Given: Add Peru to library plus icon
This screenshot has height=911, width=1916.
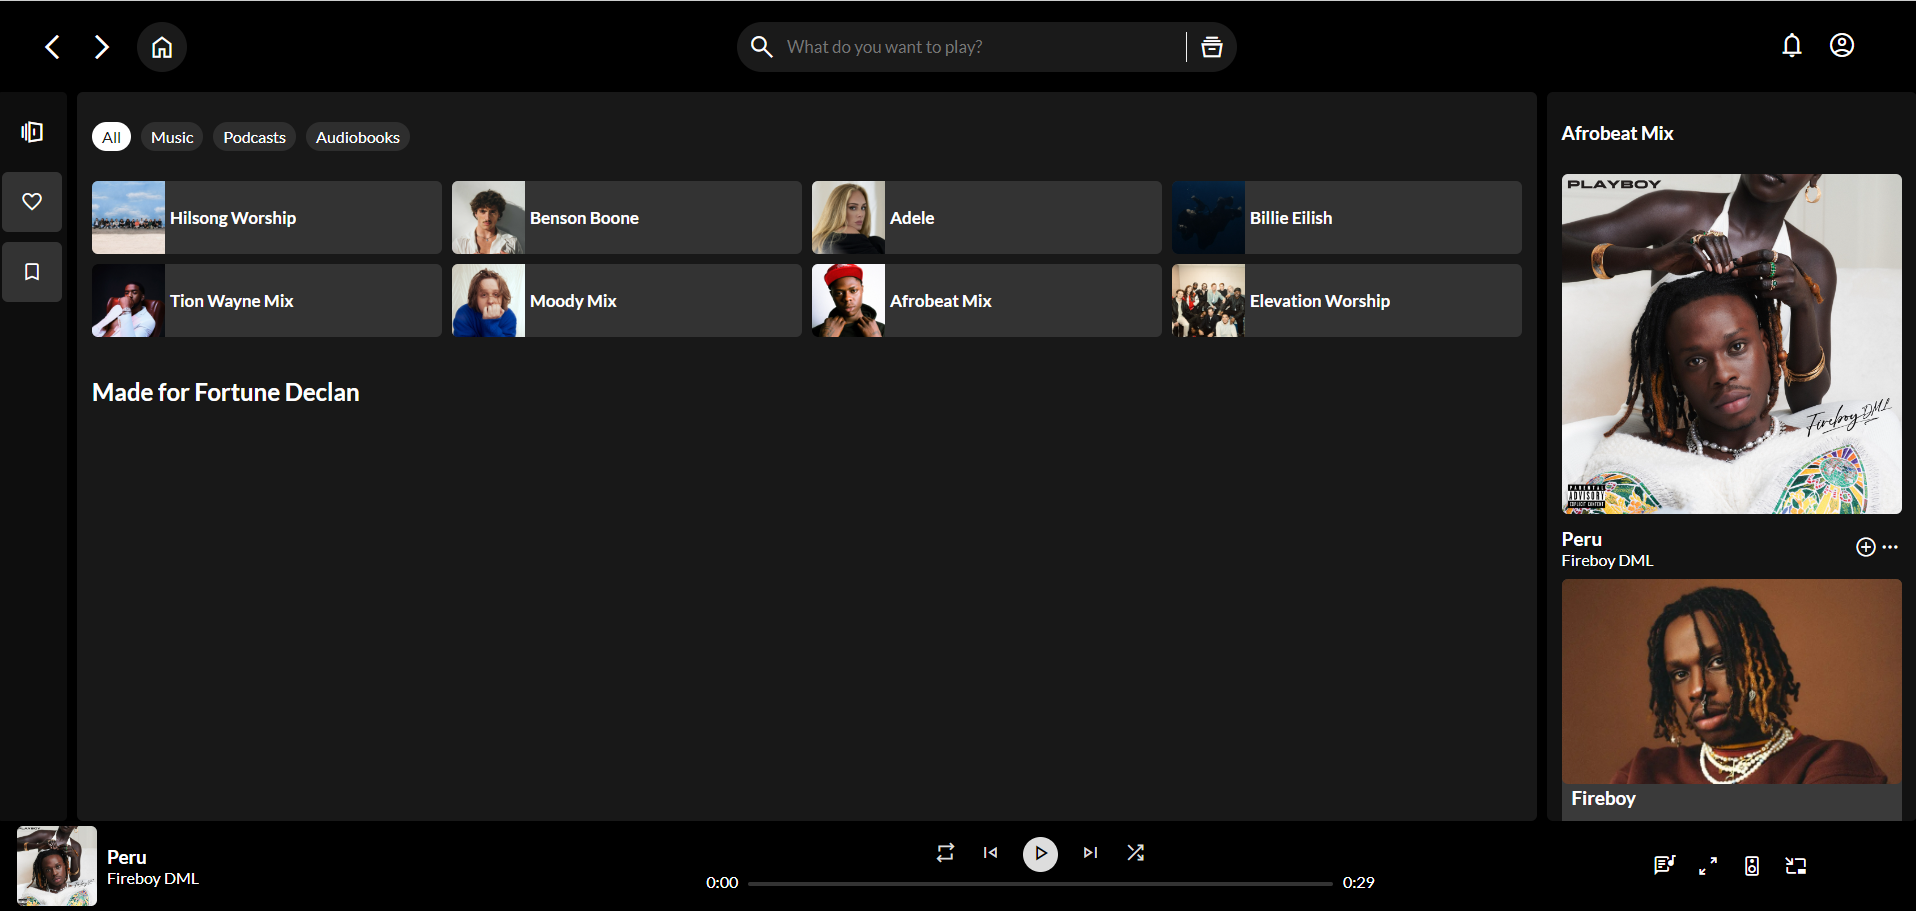Looking at the screenshot, I should [x=1865, y=547].
